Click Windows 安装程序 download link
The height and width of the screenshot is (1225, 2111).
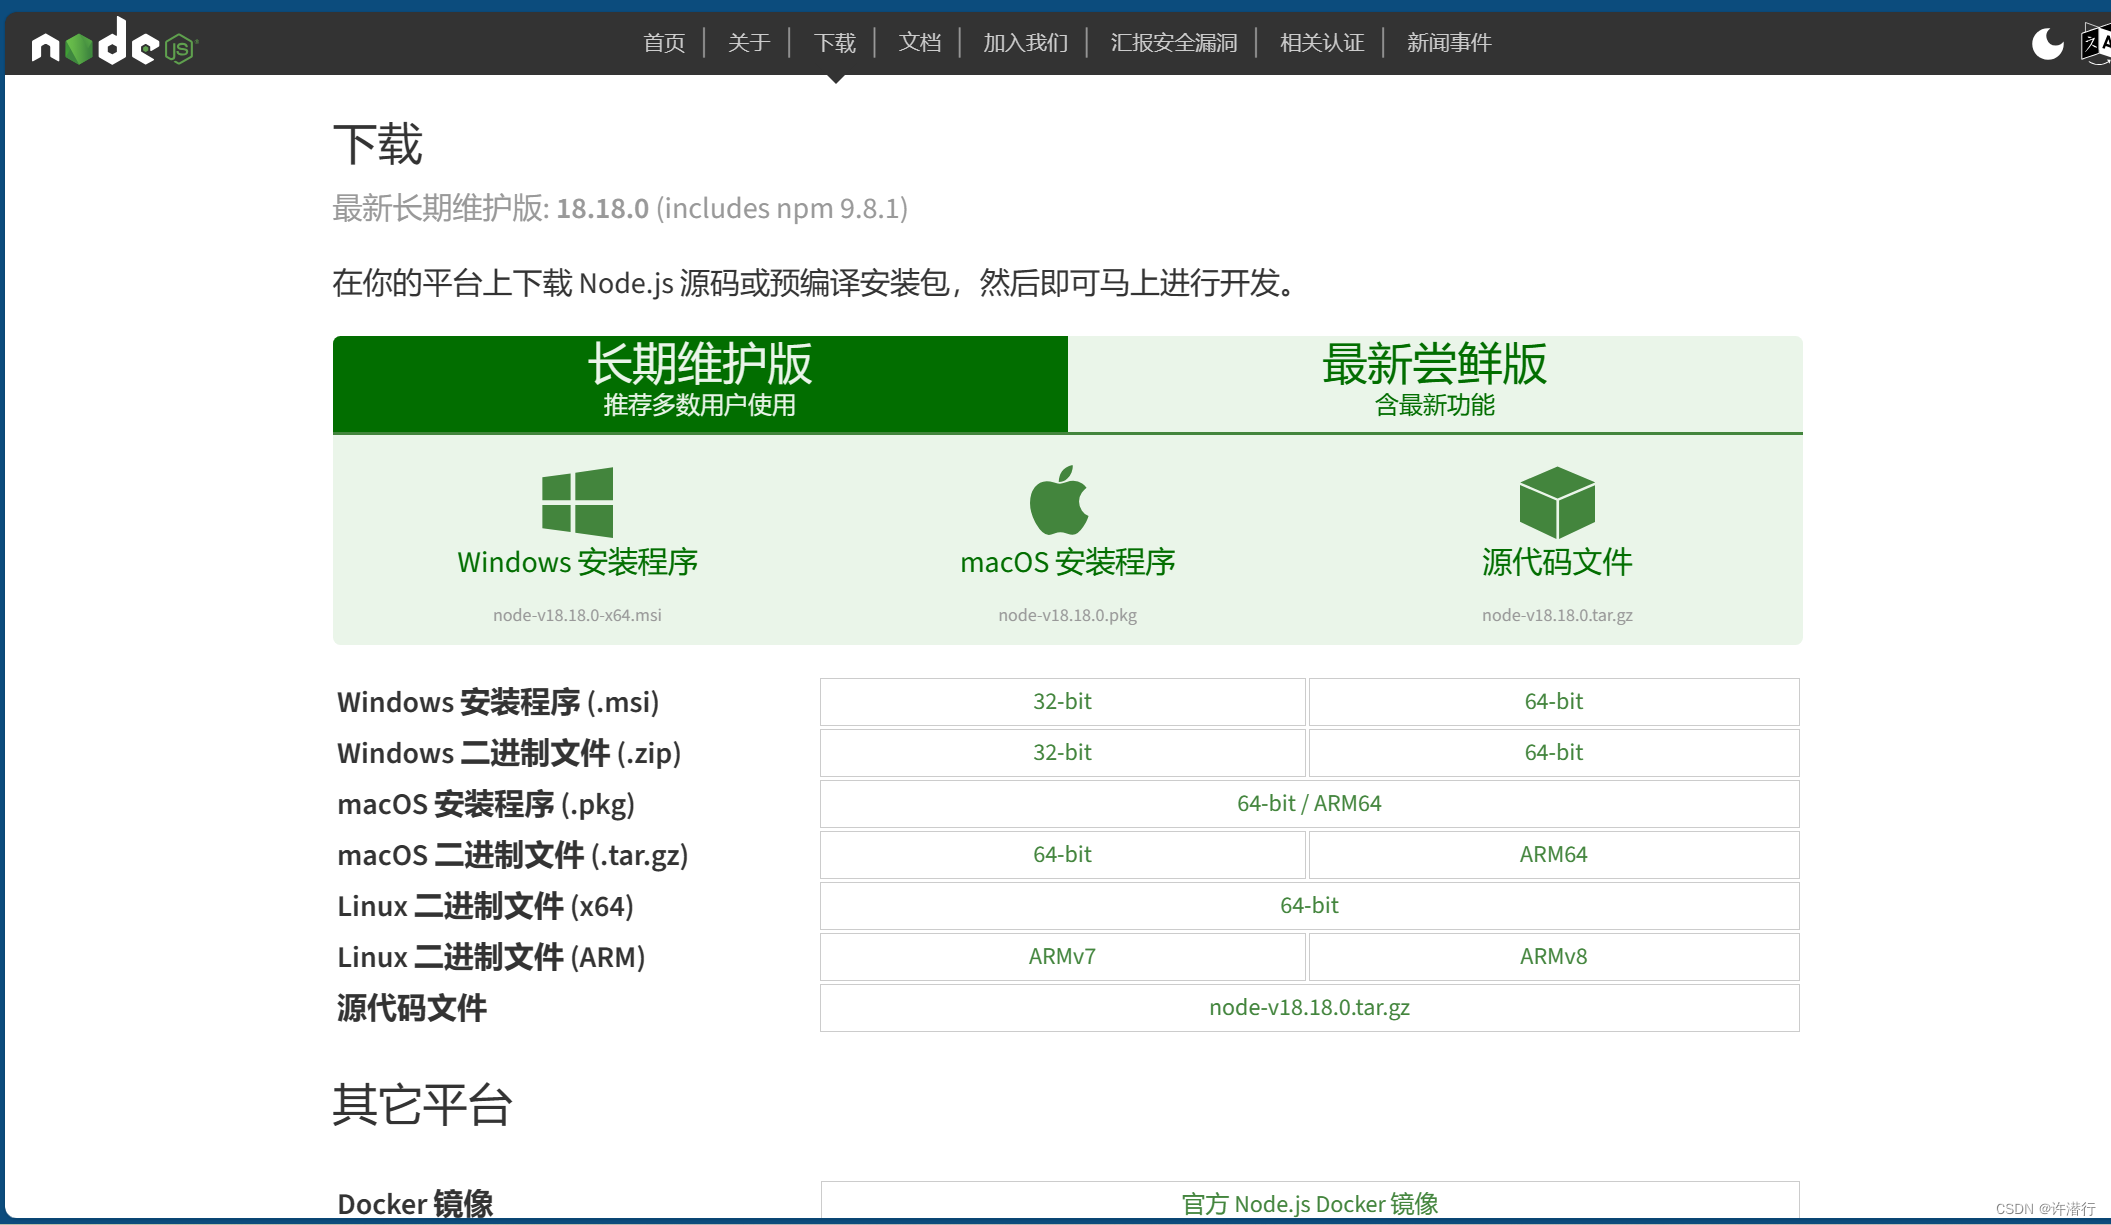577,562
